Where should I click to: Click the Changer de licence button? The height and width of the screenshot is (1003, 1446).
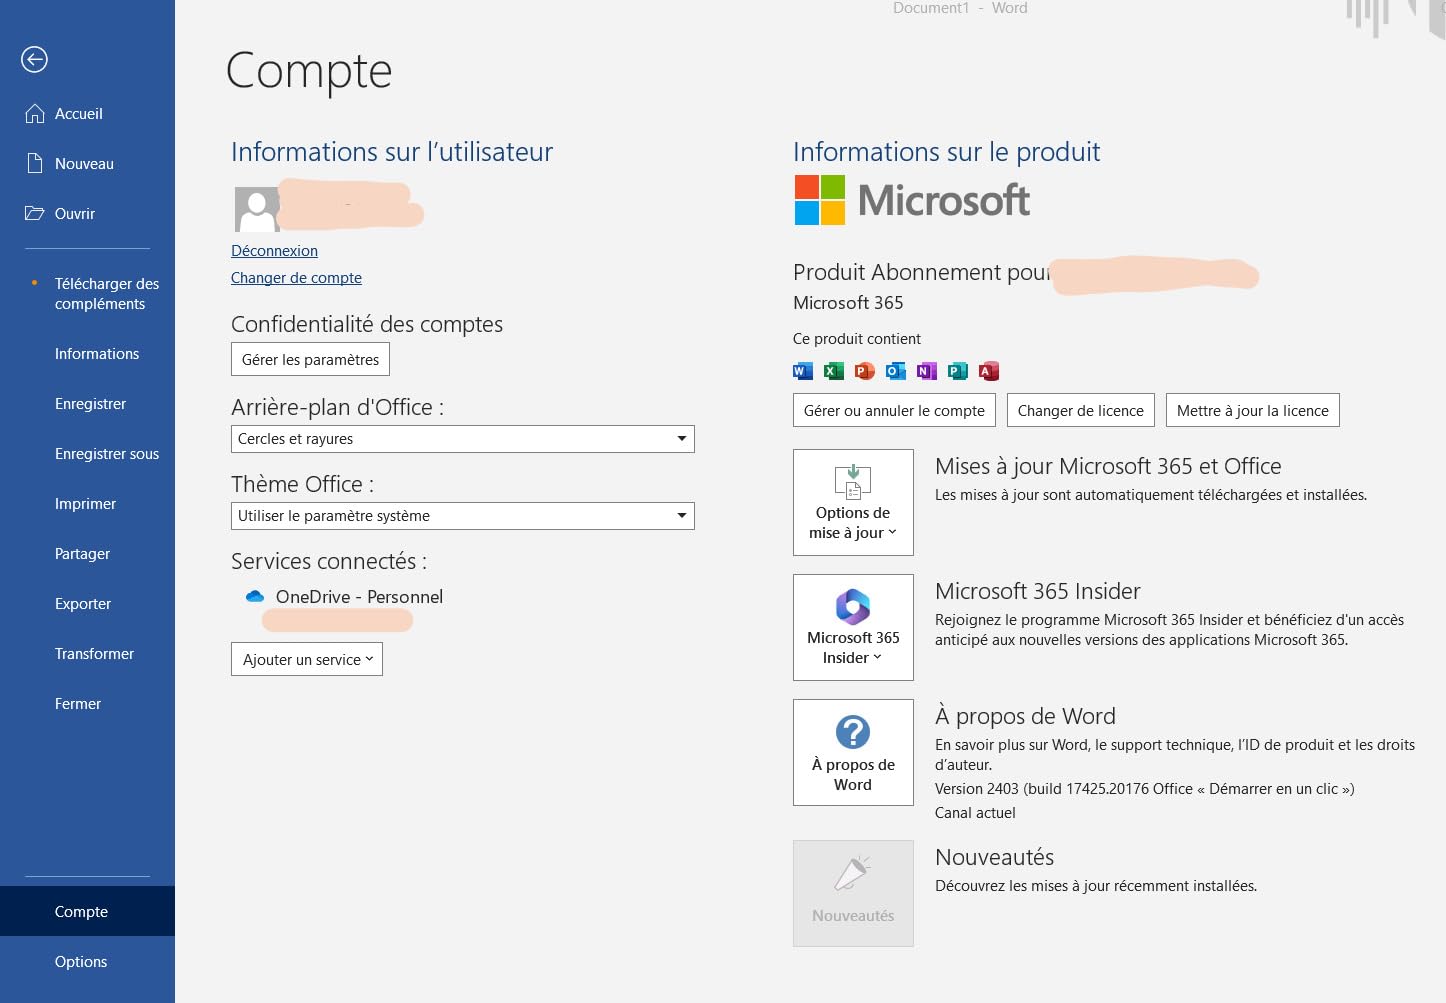[x=1081, y=410]
